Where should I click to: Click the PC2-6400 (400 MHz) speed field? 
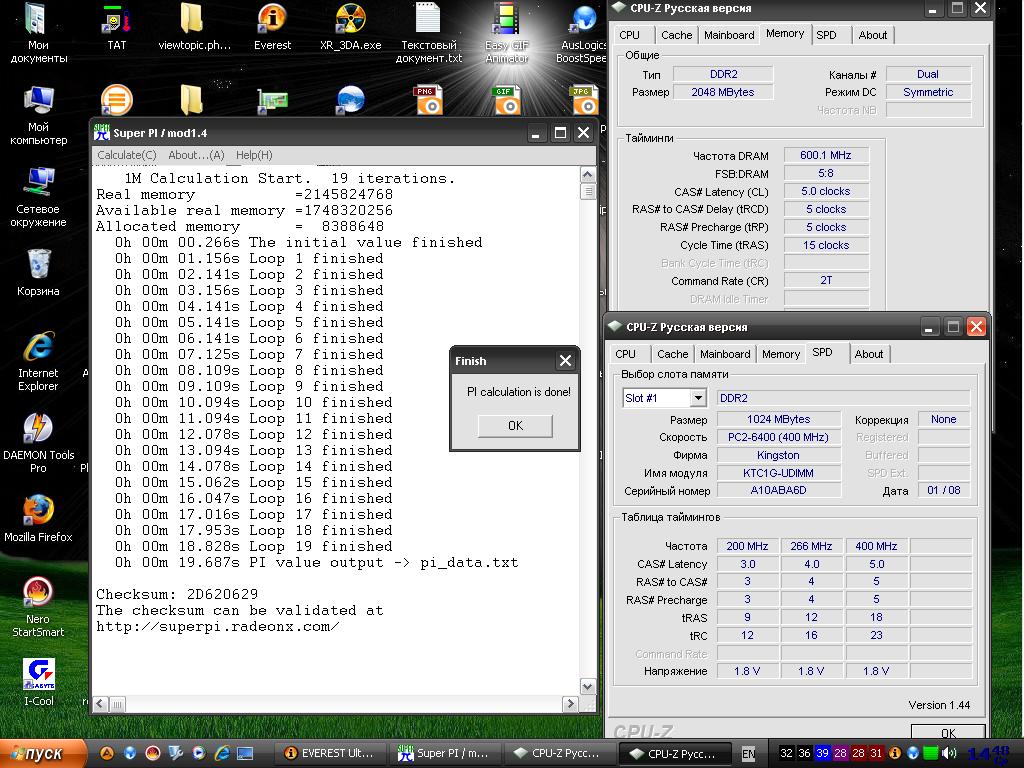point(778,438)
